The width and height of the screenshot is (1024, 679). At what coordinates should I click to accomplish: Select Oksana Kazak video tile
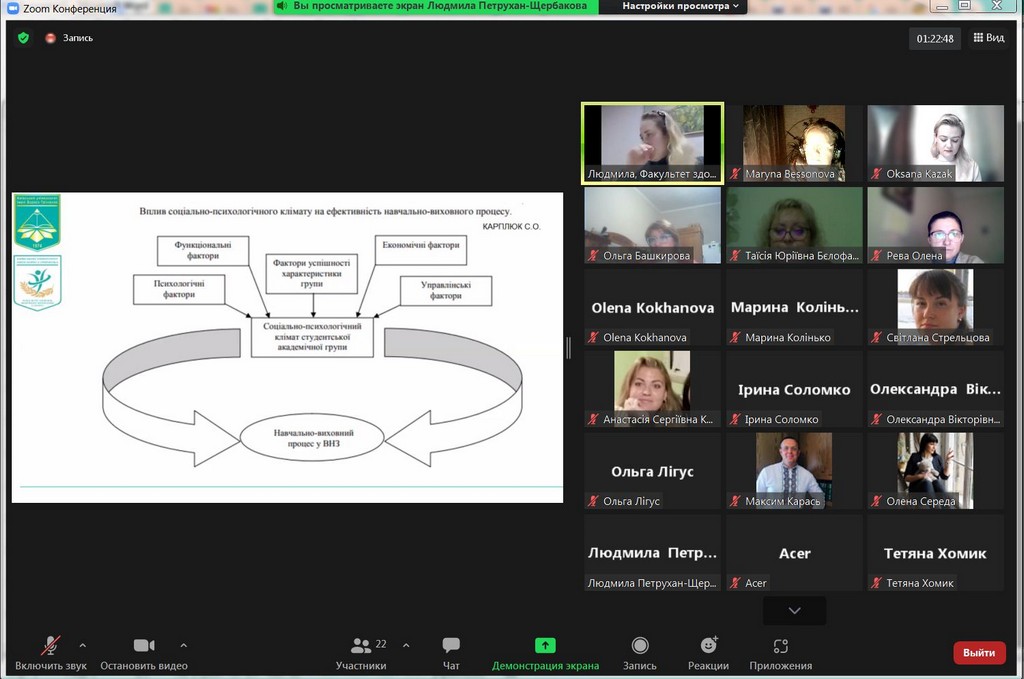[x=934, y=142]
